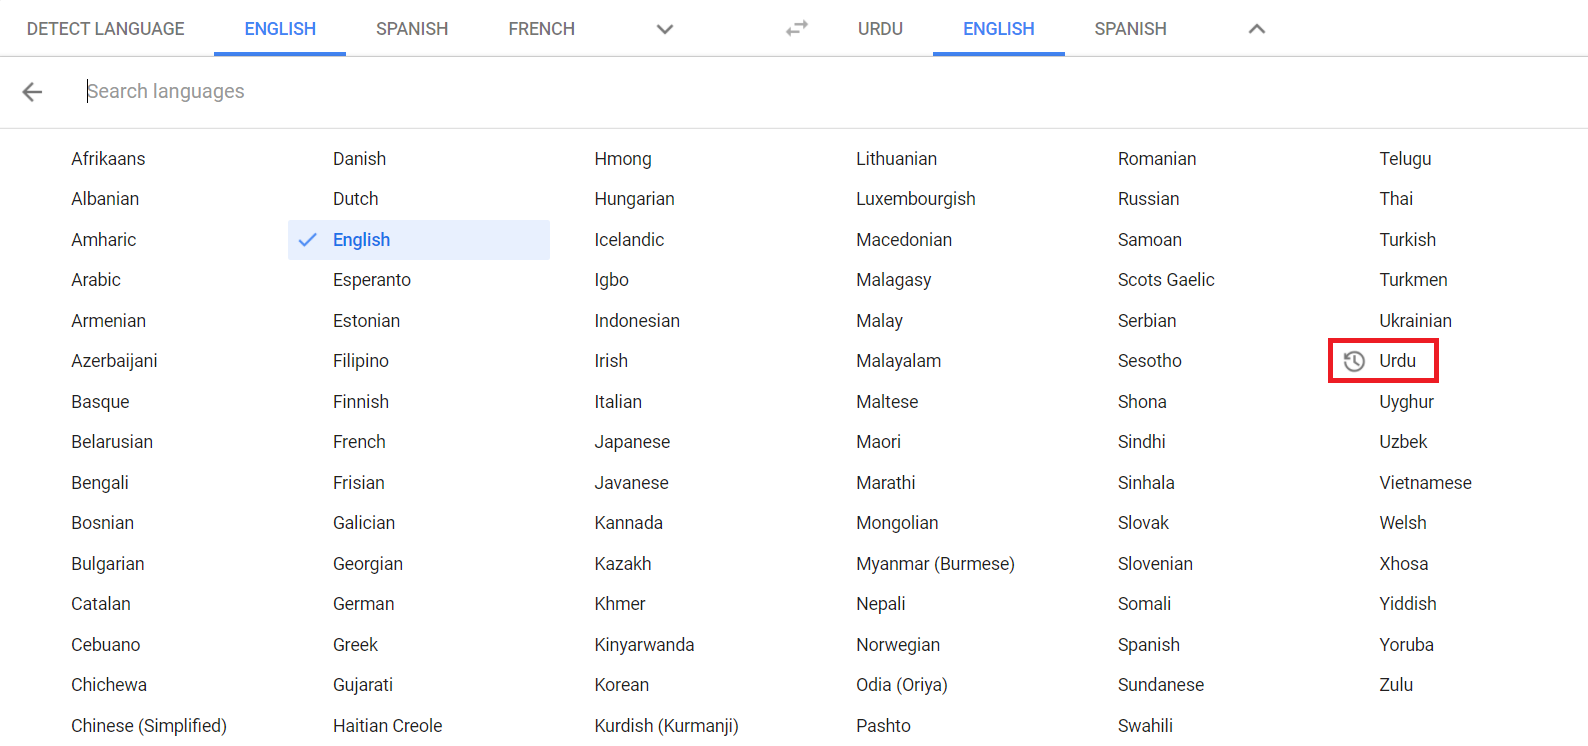This screenshot has width=1588, height=746.
Task: Click the swap languages arrows icon
Action: click(x=796, y=29)
